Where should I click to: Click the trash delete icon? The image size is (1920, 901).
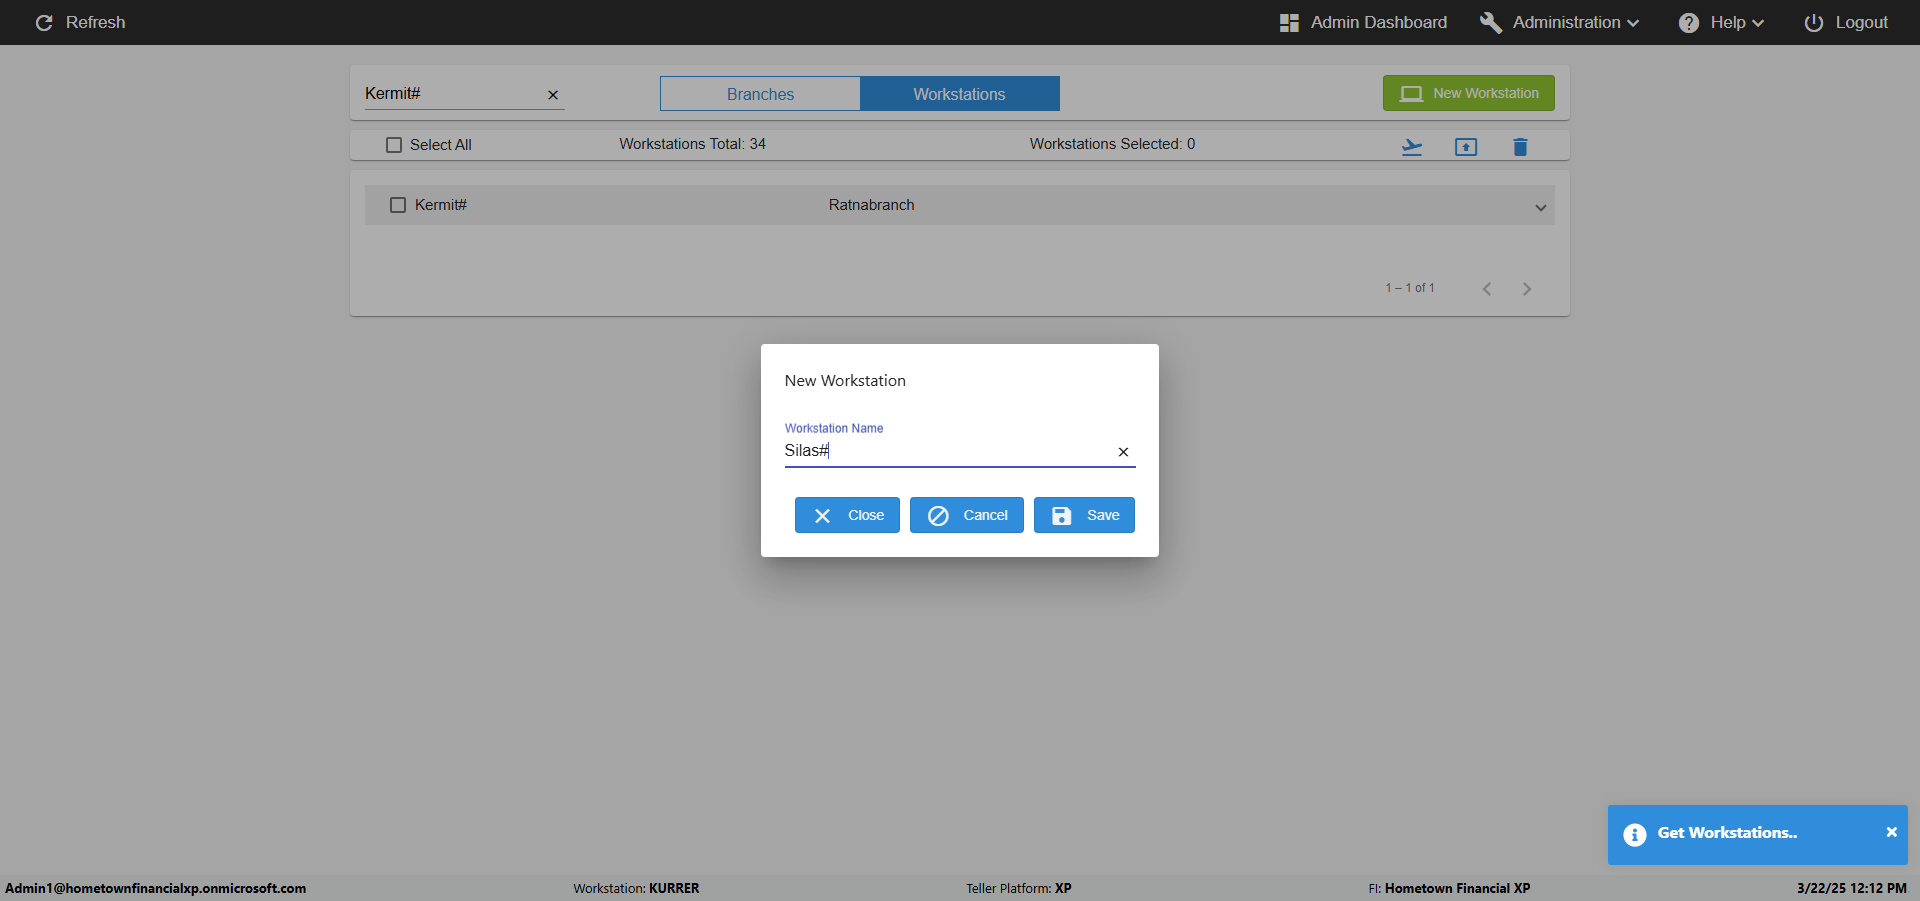(x=1520, y=147)
